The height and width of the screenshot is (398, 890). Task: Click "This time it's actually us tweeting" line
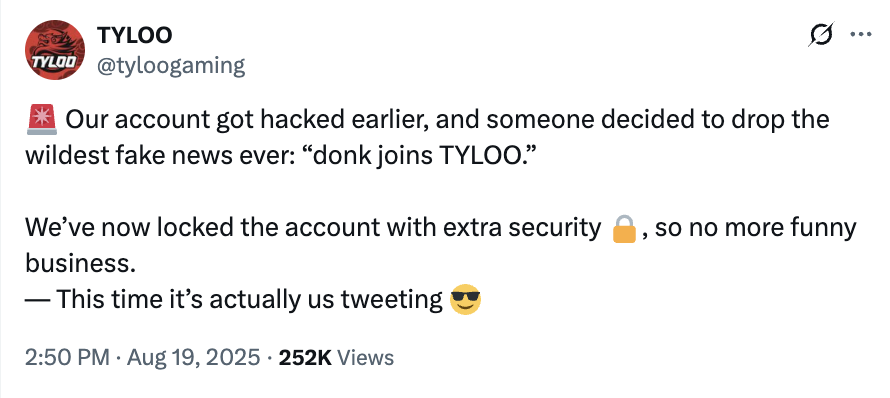click(x=250, y=300)
